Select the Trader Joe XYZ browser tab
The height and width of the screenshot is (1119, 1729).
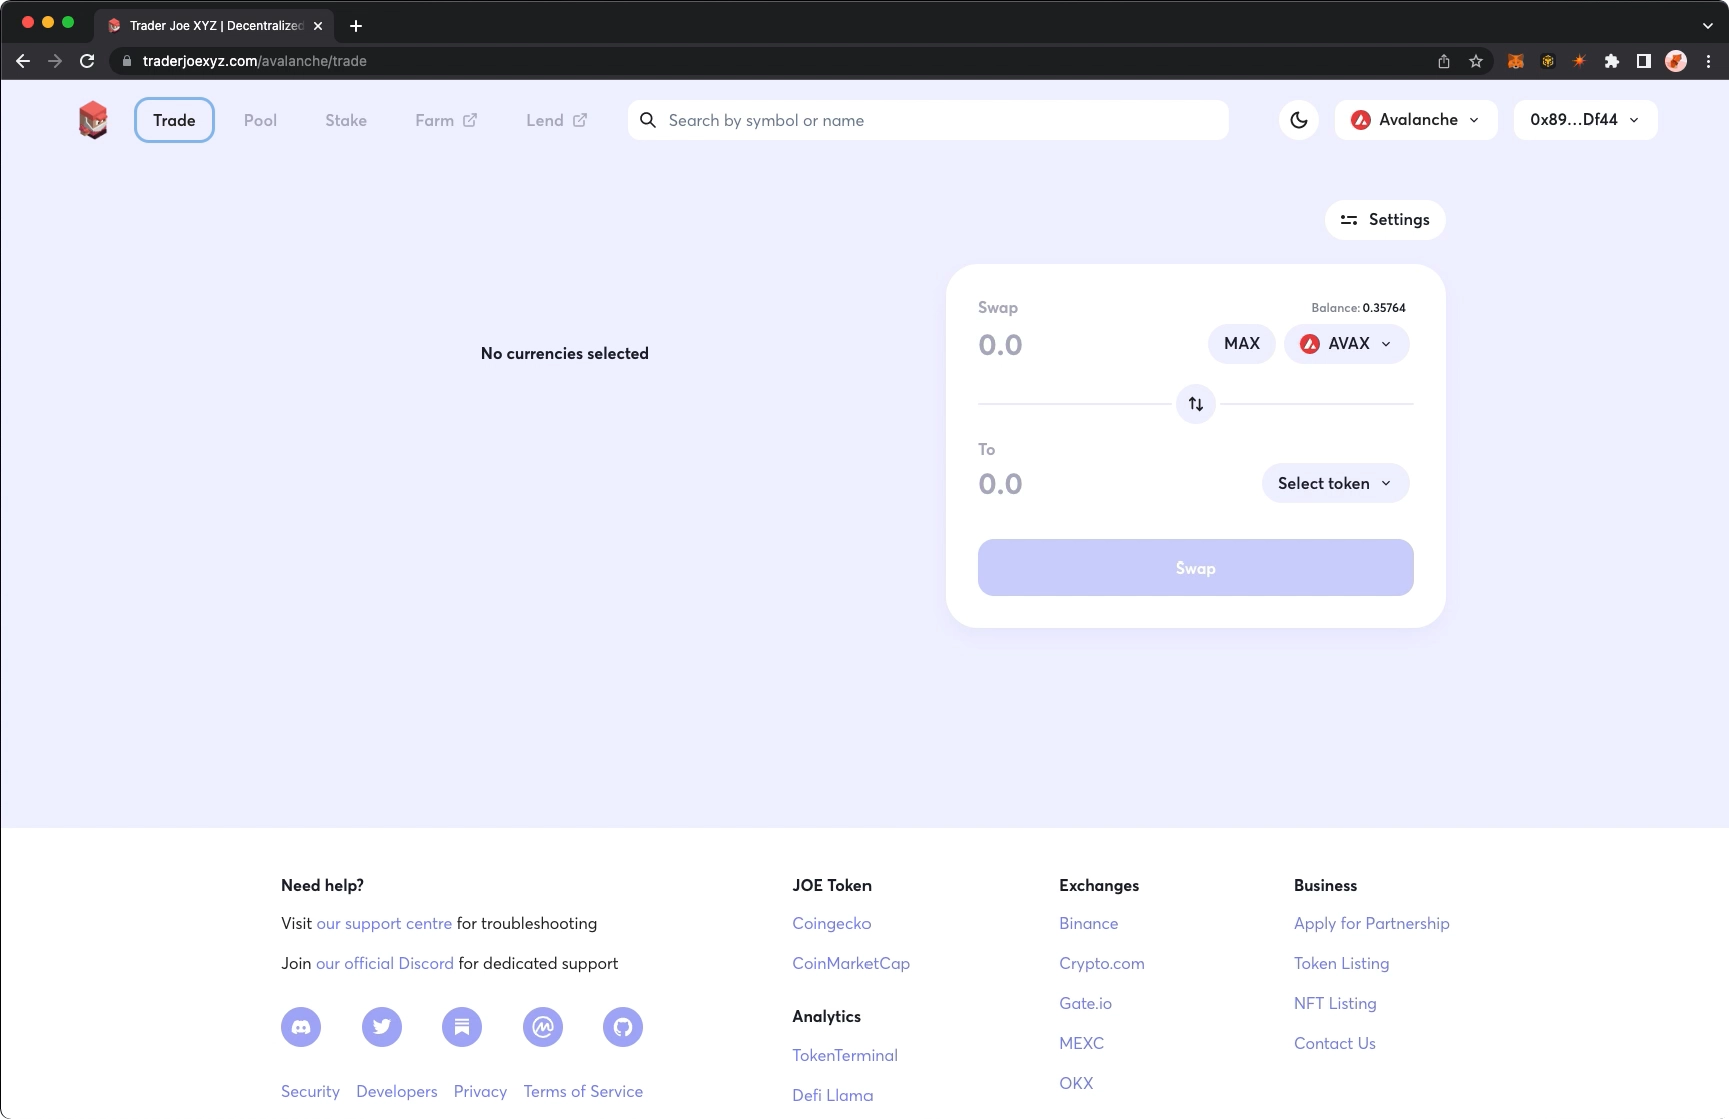[215, 26]
